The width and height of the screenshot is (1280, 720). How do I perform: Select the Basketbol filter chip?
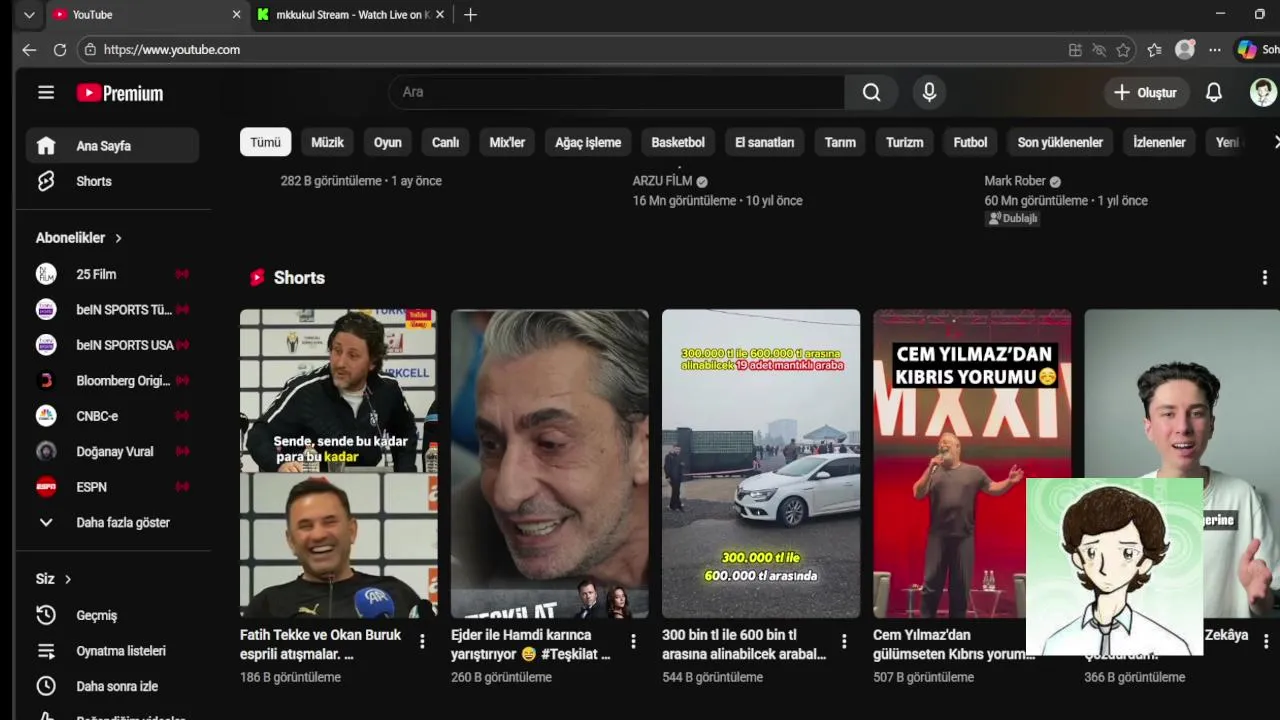(x=678, y=142)
